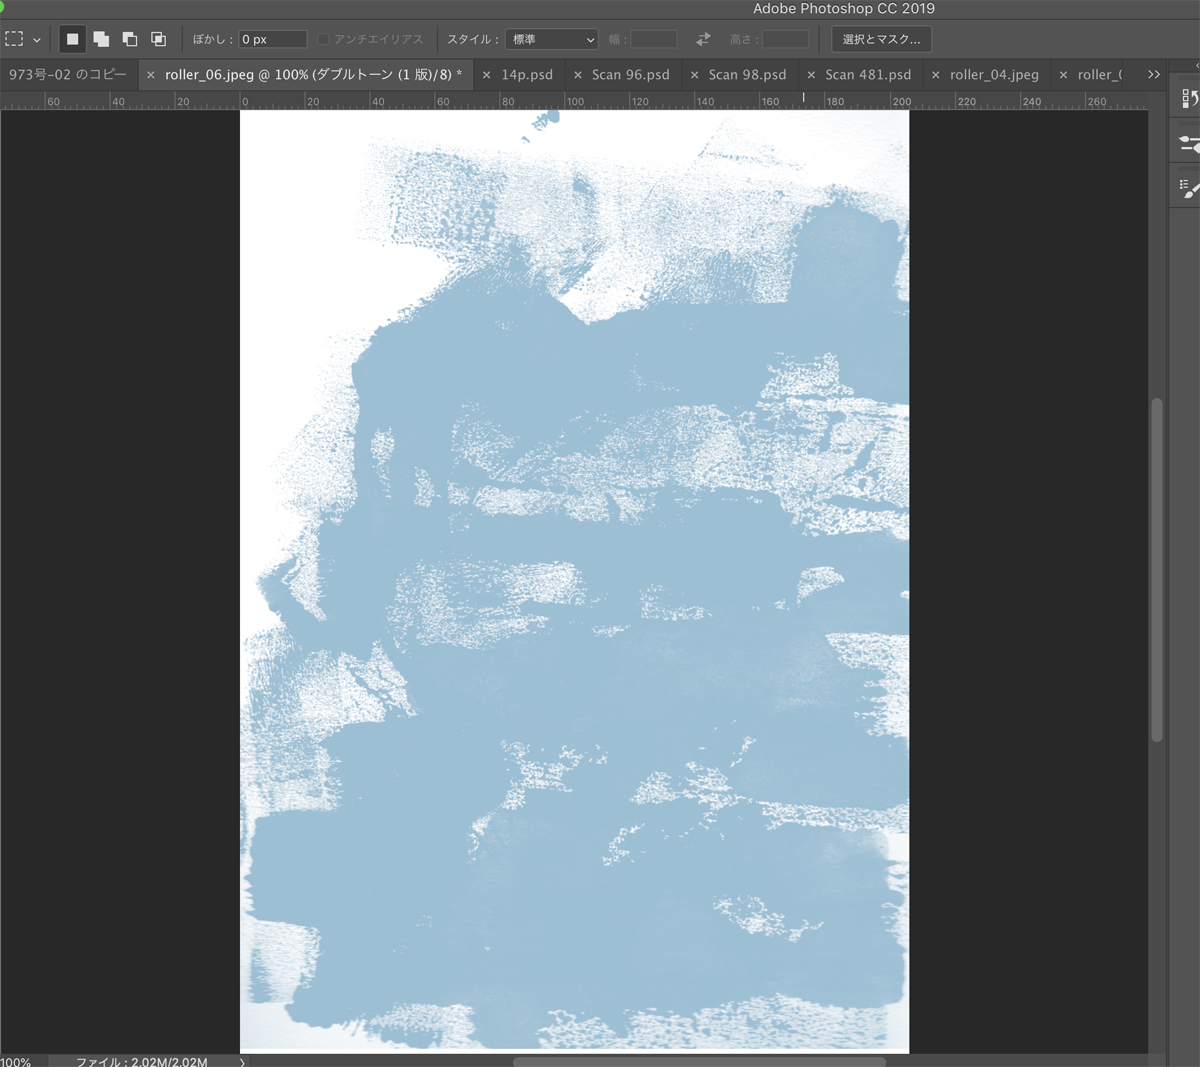
Task: Open the スタイル dropdown showing 標準
Action: (551, 39)
